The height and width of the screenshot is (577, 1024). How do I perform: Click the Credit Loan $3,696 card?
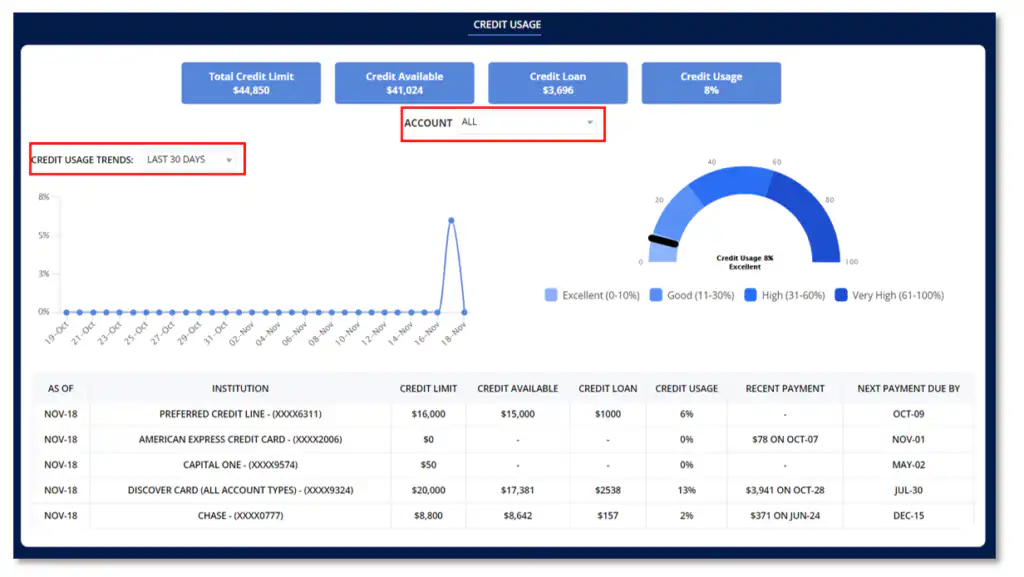(557, 82)
